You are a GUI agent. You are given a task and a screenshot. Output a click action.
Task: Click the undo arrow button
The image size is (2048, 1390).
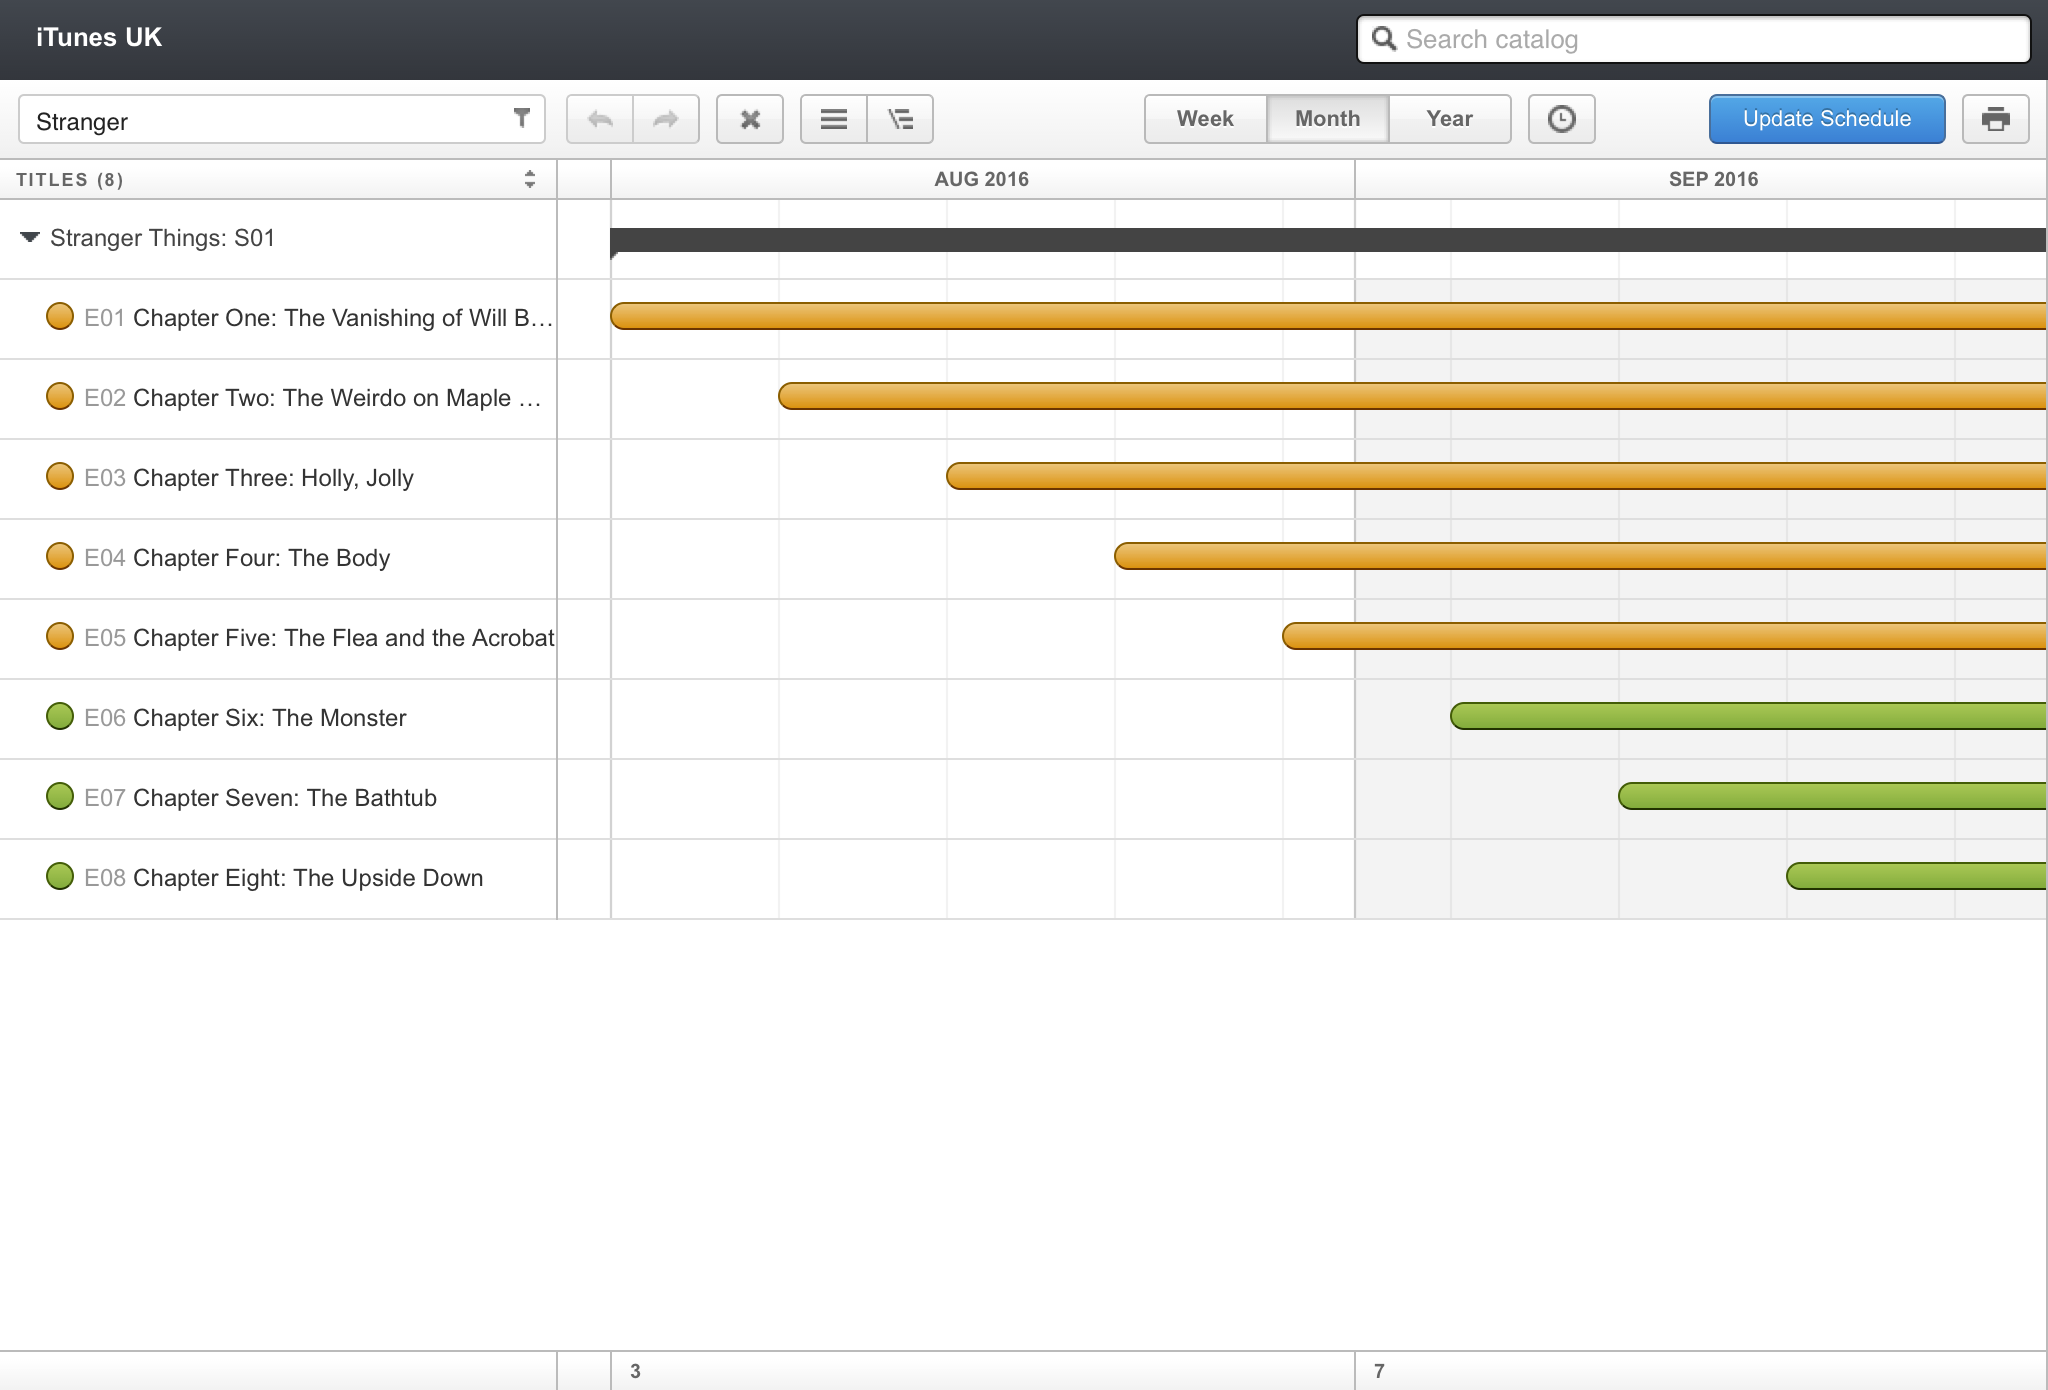tap(600, 120)
